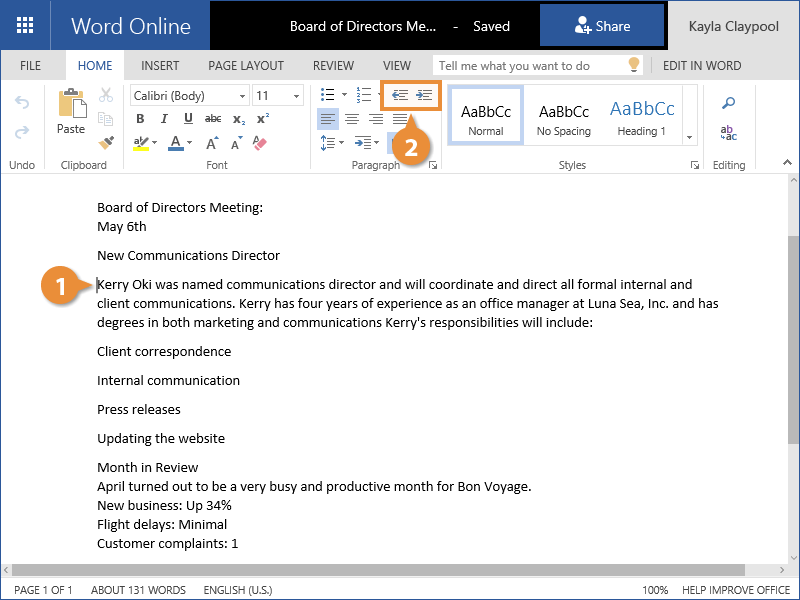Image resolution: width=800 pixels, height=600 pixels.
Task: Expand the Styles gallery arrow
Action: pyautogui.click(x=689, y=137)
